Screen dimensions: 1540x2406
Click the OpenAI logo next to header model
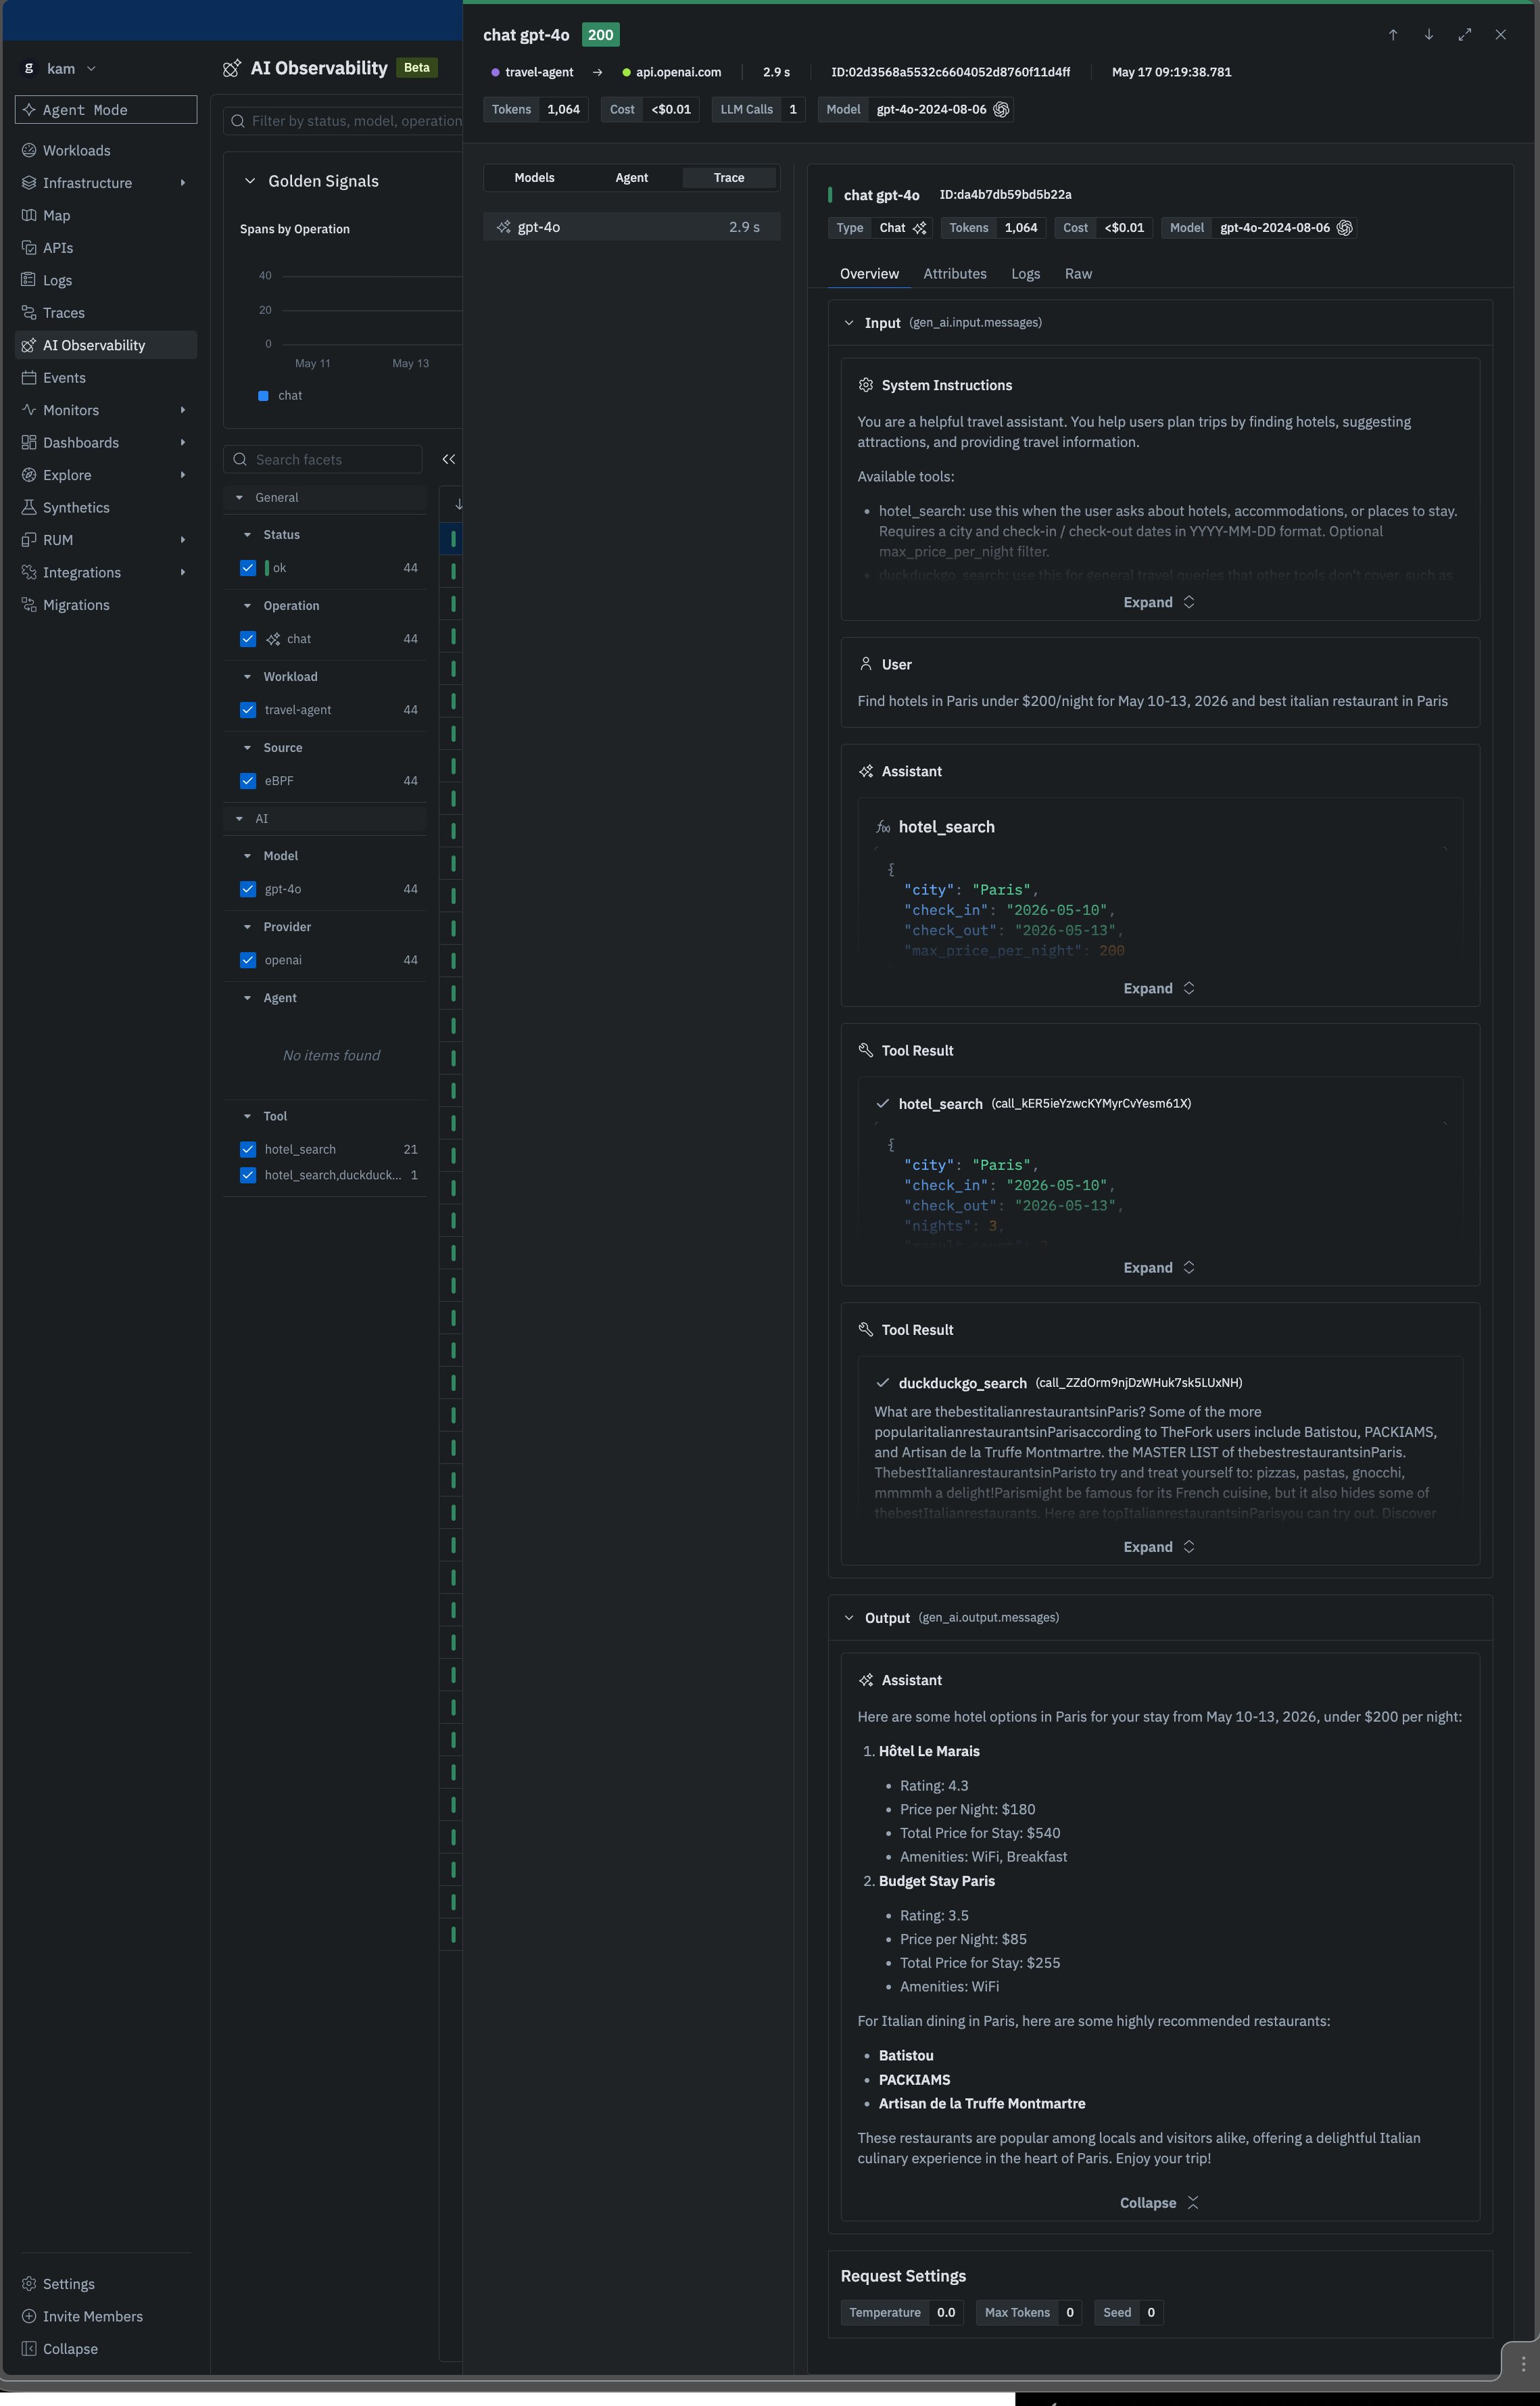[1001, 110]
